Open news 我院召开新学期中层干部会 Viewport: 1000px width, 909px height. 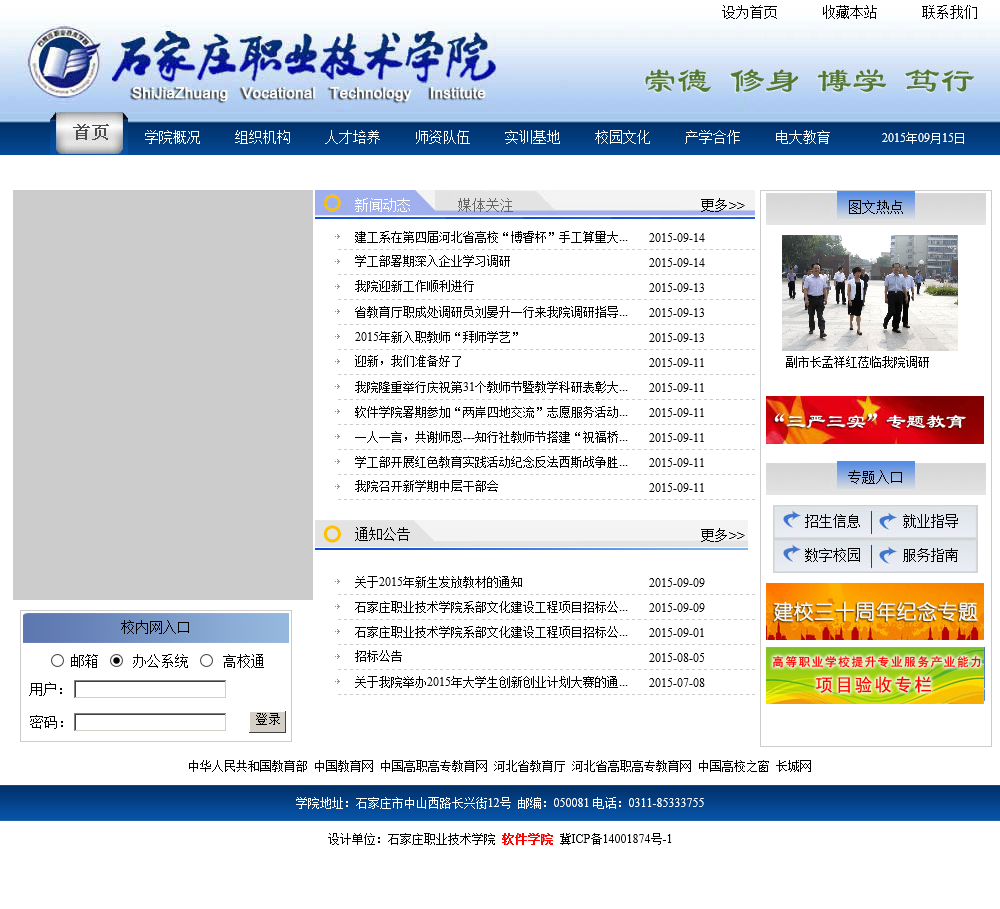[x=426, y=487]
